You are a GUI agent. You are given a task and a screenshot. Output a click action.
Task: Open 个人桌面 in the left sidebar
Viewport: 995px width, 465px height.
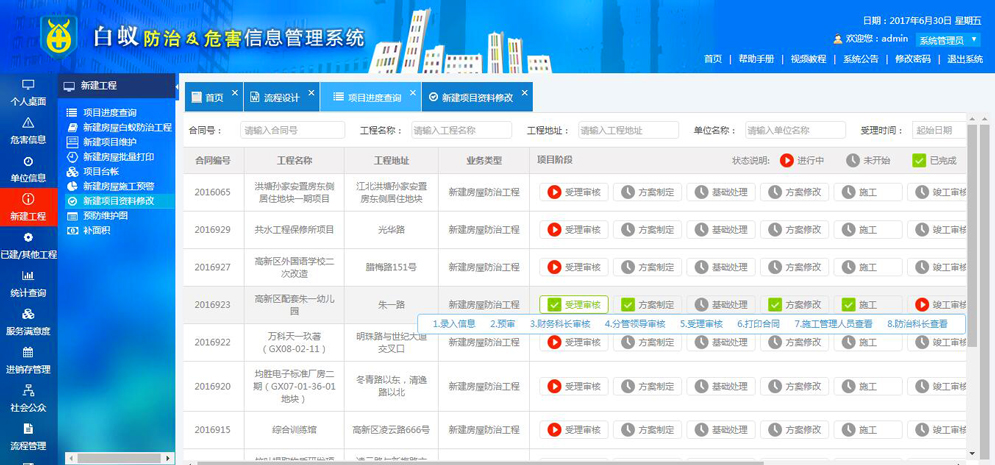click(28, 92)
